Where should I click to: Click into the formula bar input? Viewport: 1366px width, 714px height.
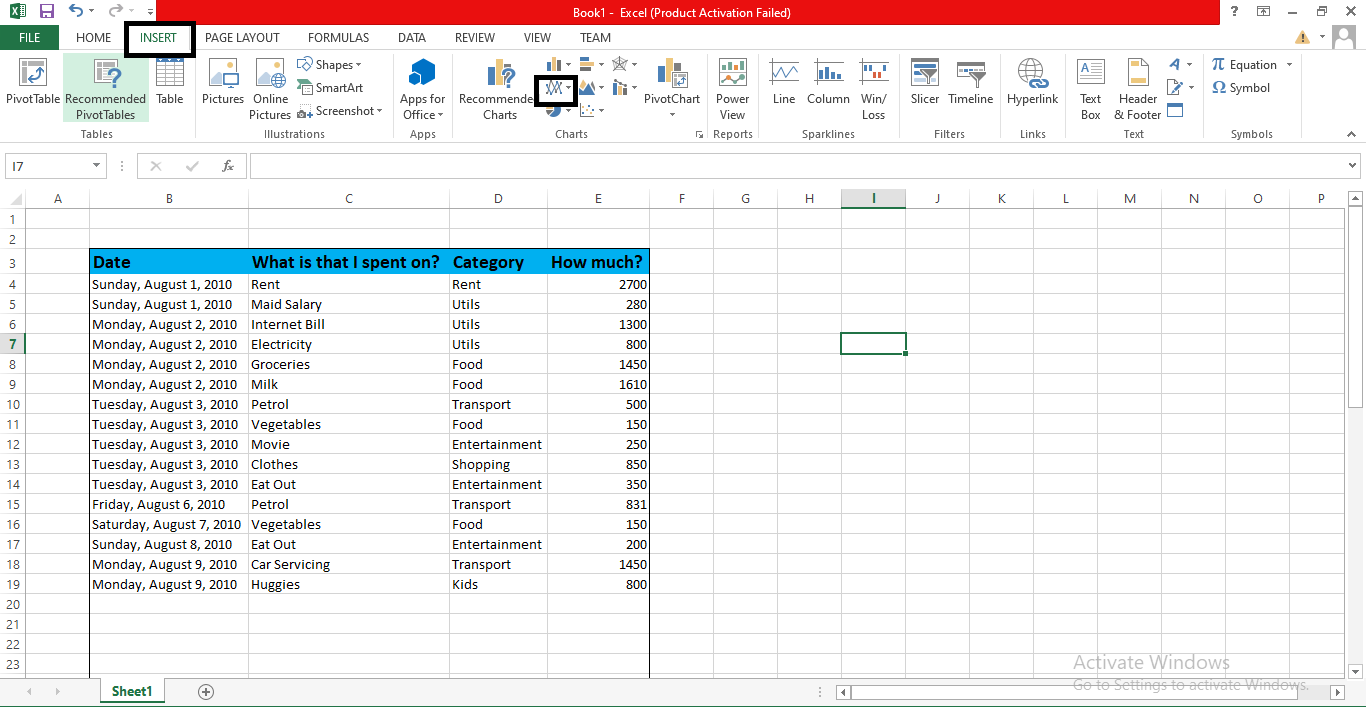click(797, 166)
